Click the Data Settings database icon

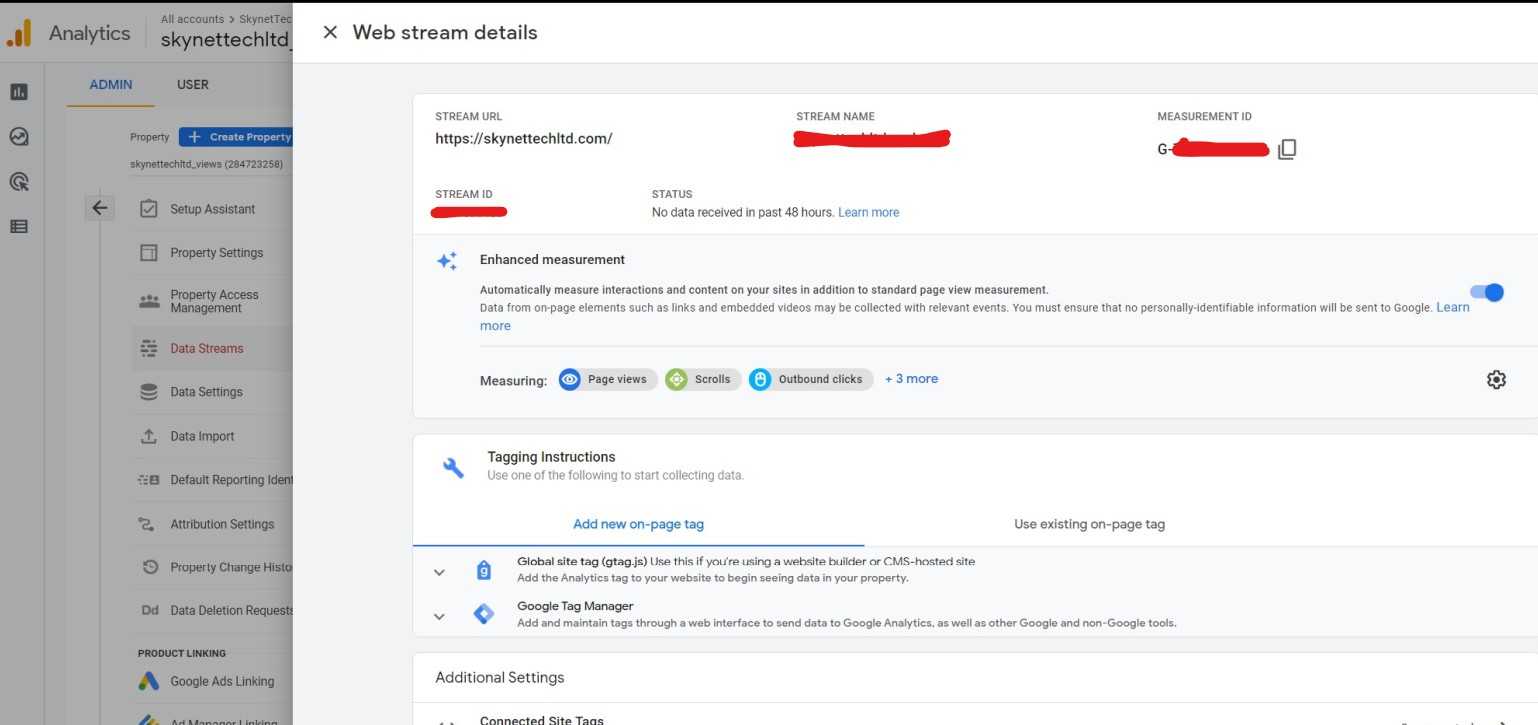click(149, 392)
